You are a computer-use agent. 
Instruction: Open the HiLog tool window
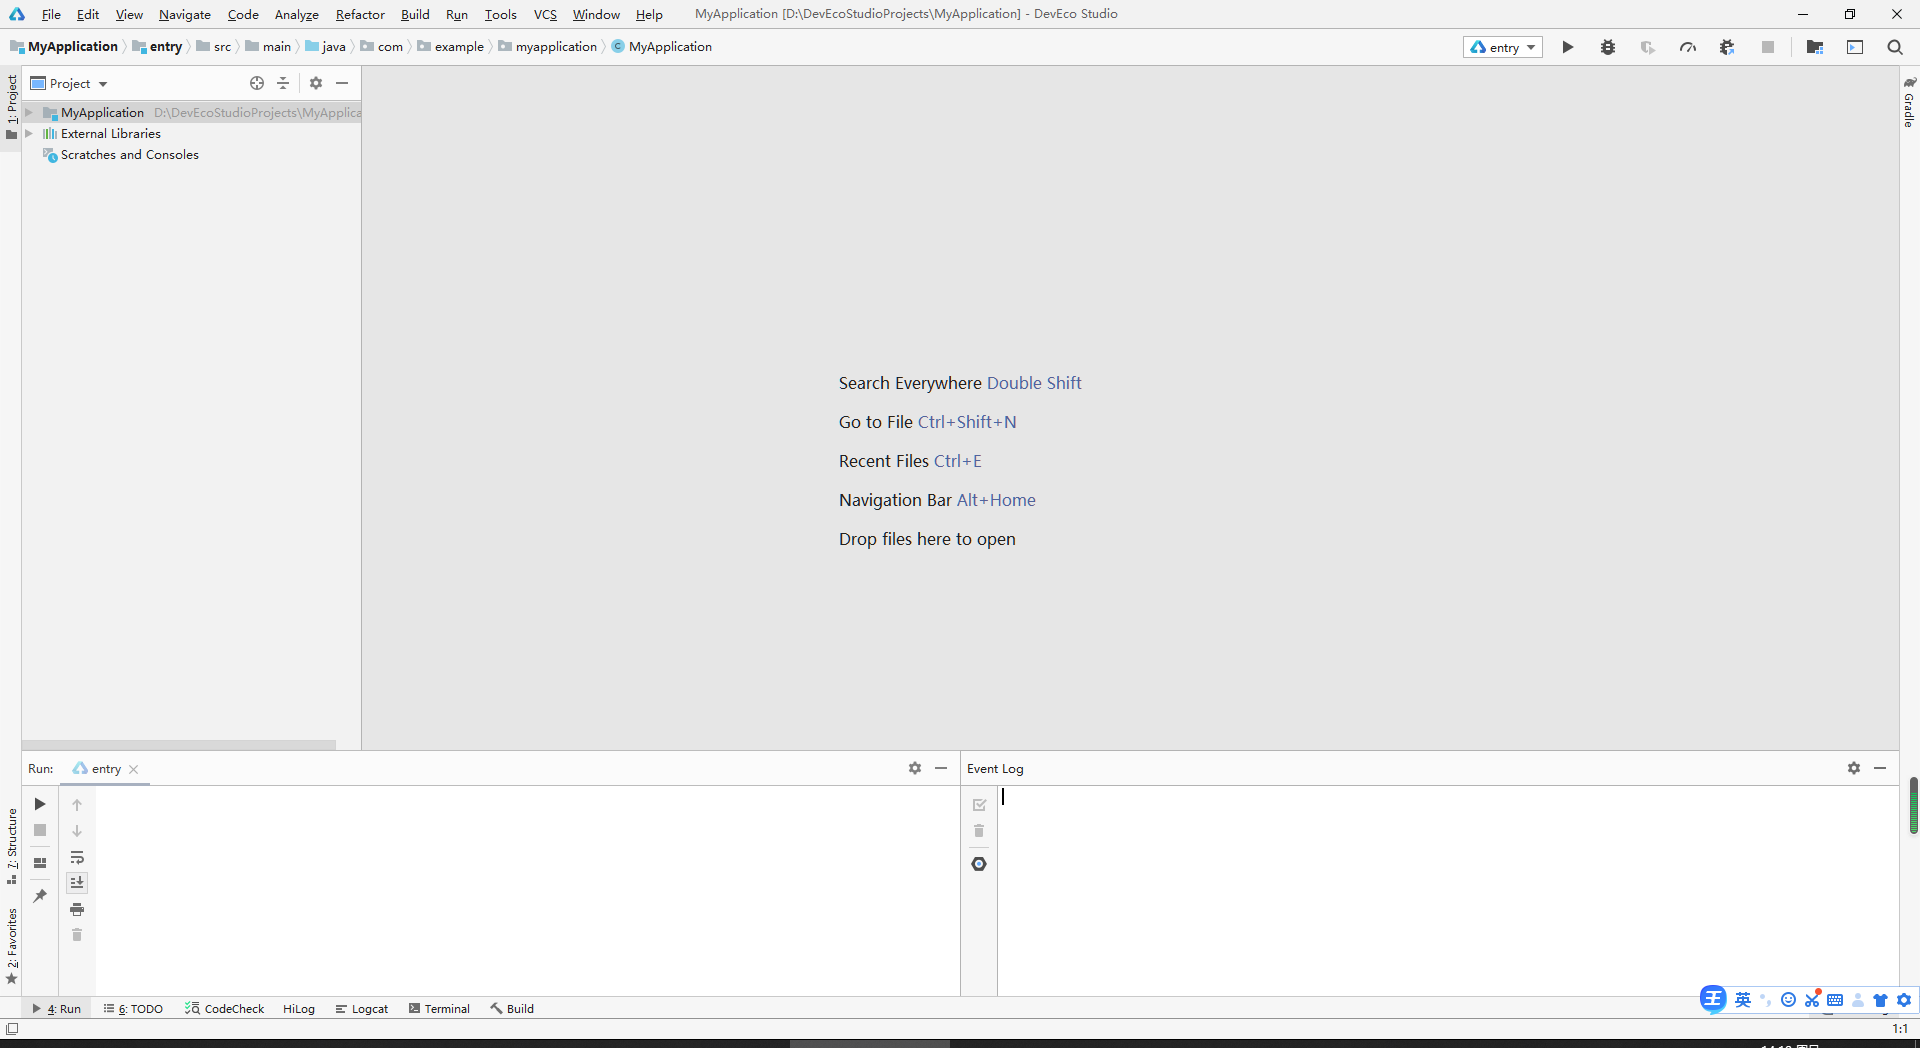299,1008
